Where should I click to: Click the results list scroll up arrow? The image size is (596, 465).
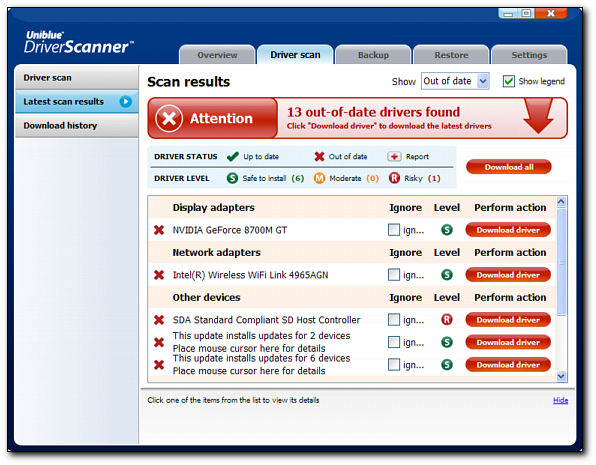pos(561,202)
